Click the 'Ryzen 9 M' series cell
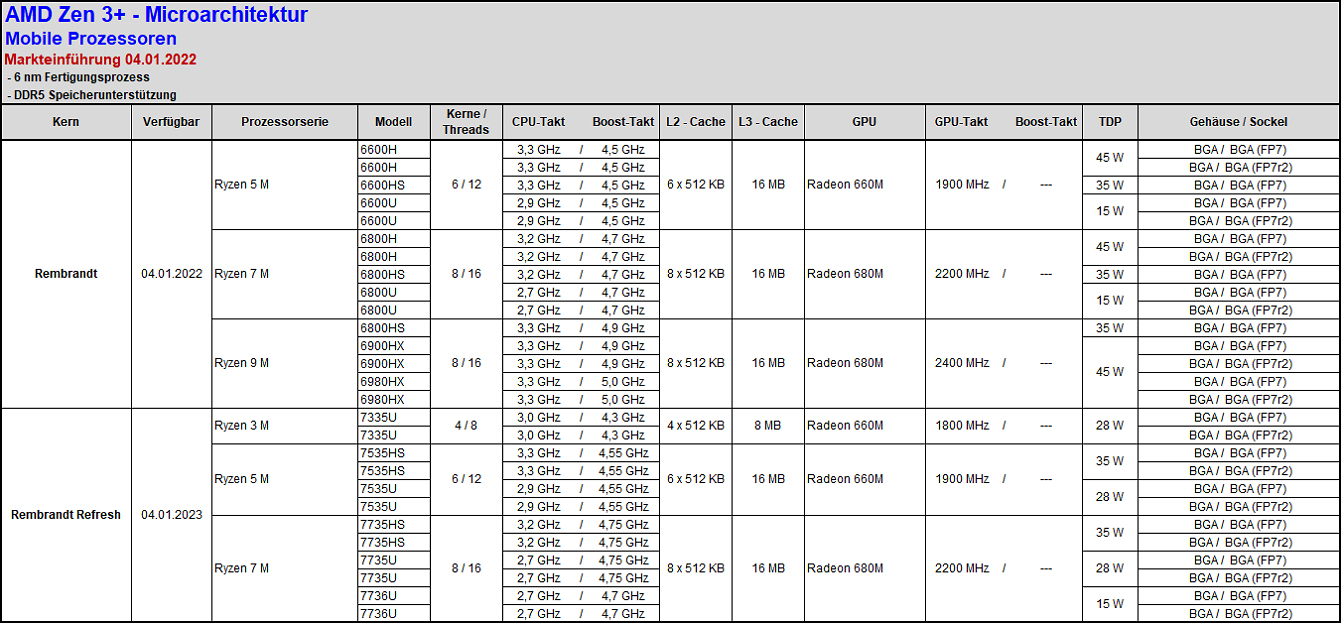This screenshot has width=1341, height=623. tap(285, 363)
